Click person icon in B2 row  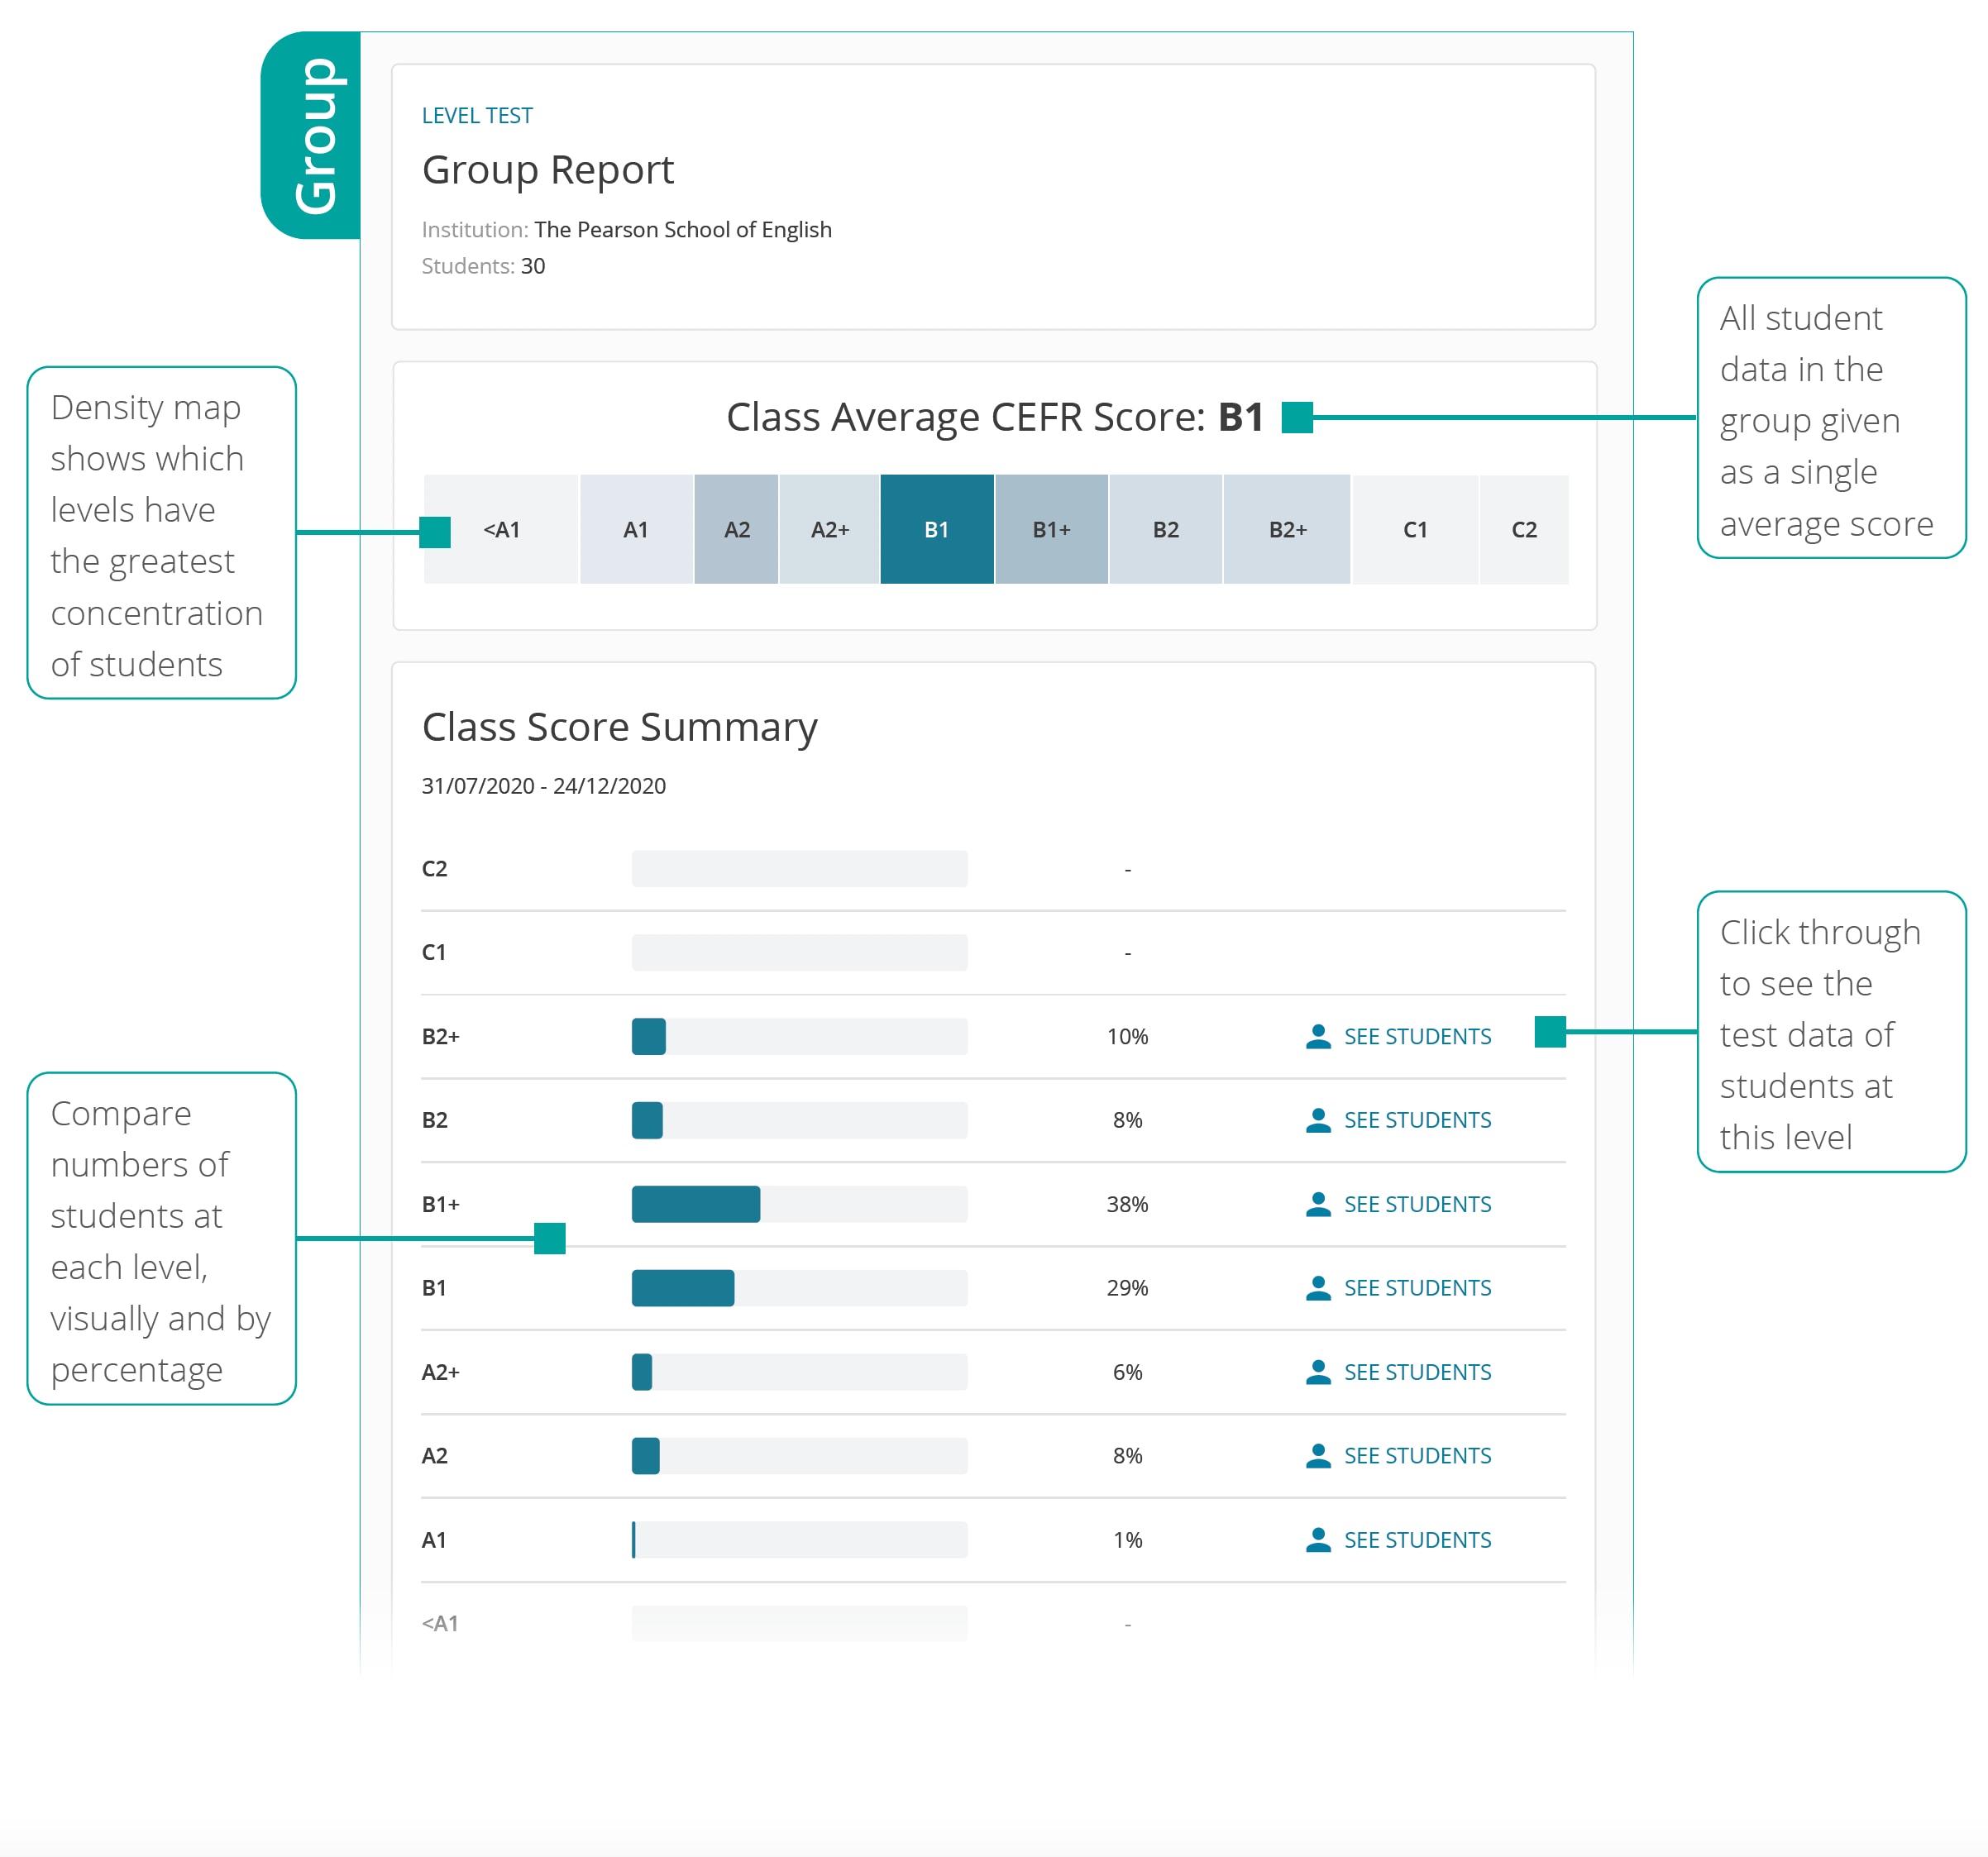point(1318,1121)
